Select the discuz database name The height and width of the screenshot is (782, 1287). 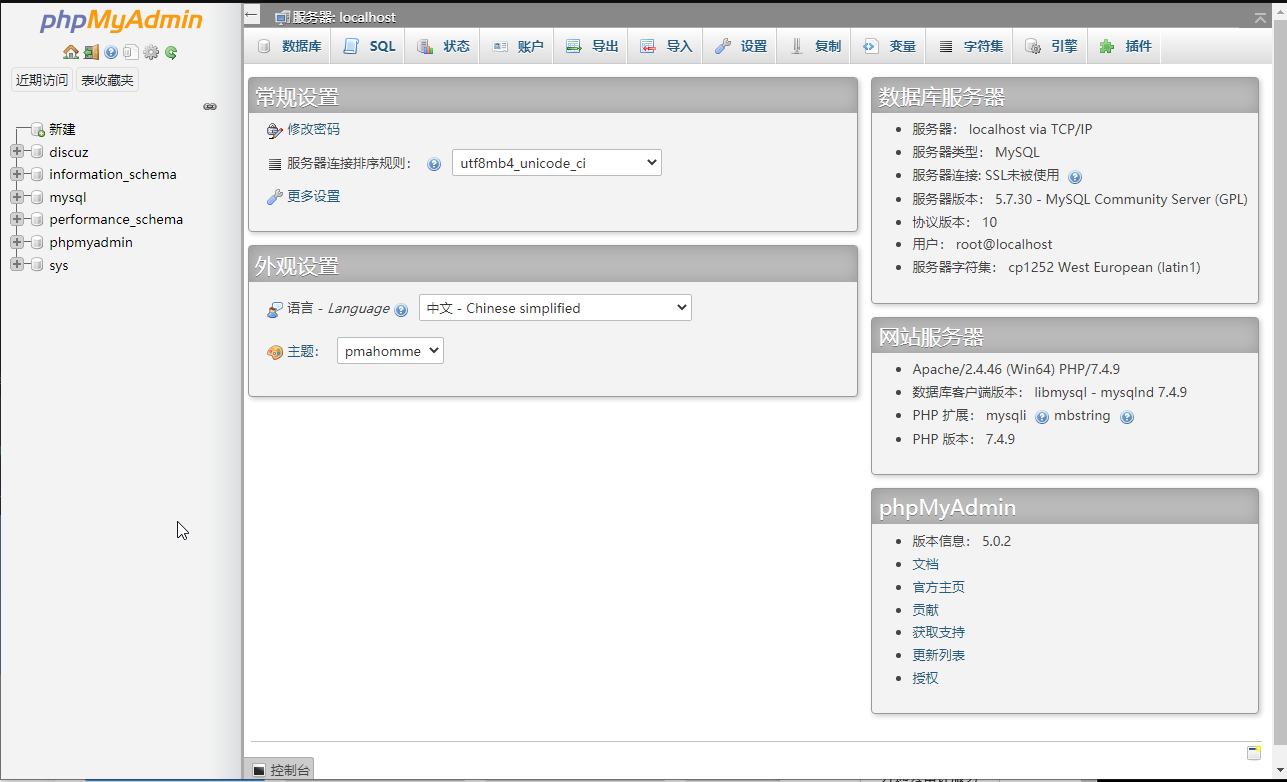[69, 152]
